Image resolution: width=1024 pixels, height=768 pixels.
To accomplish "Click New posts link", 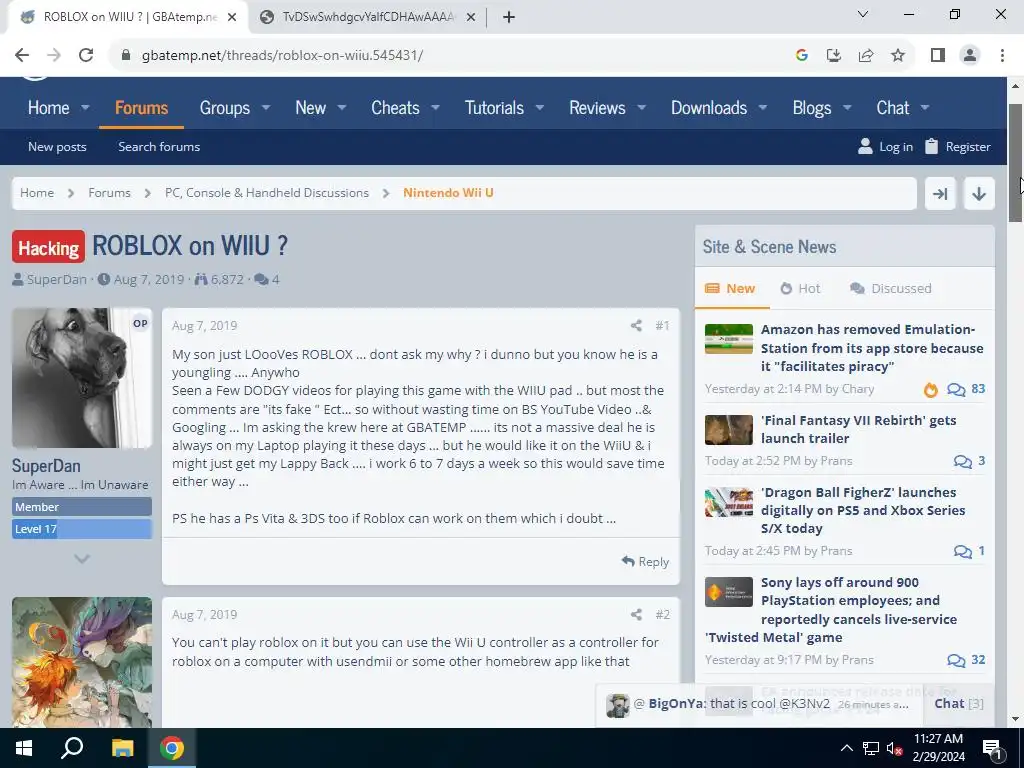I will [x=57, y=147].
